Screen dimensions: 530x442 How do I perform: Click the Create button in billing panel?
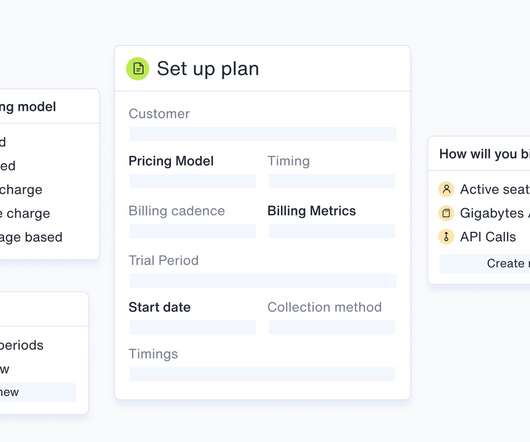[x=485, y=264]
